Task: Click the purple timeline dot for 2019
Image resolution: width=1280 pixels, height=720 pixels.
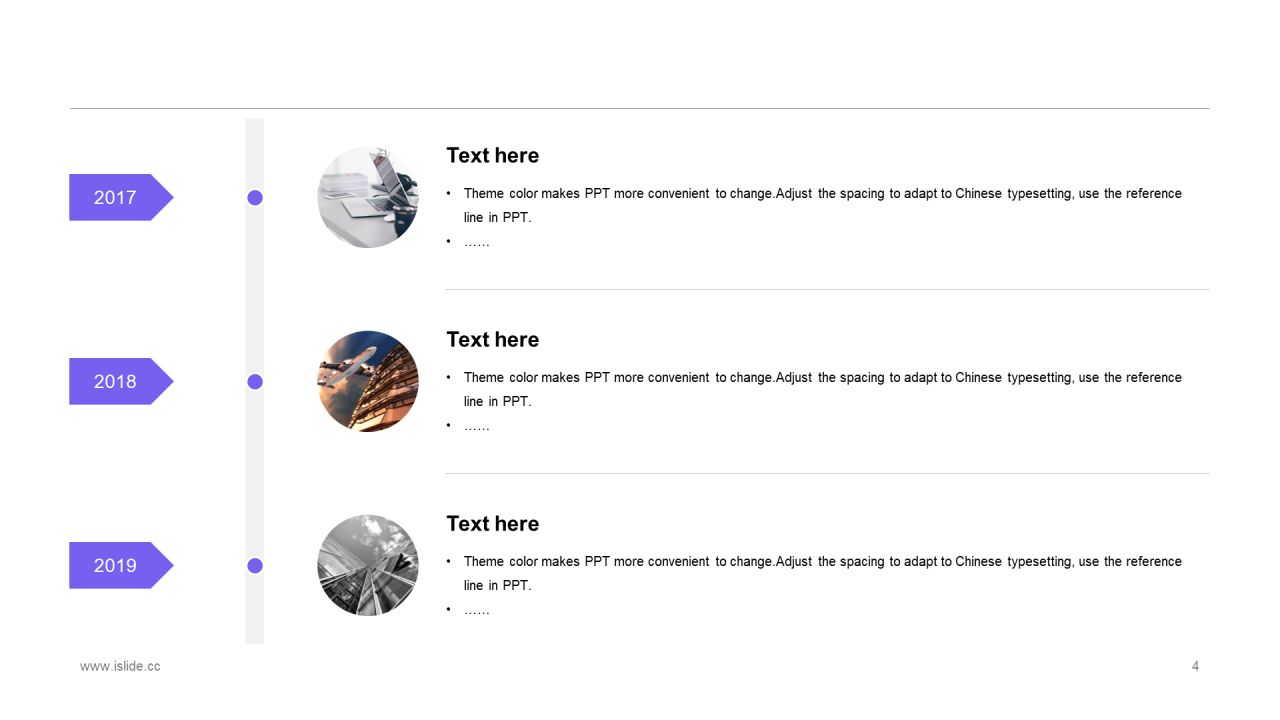Action: click(255, 566)
